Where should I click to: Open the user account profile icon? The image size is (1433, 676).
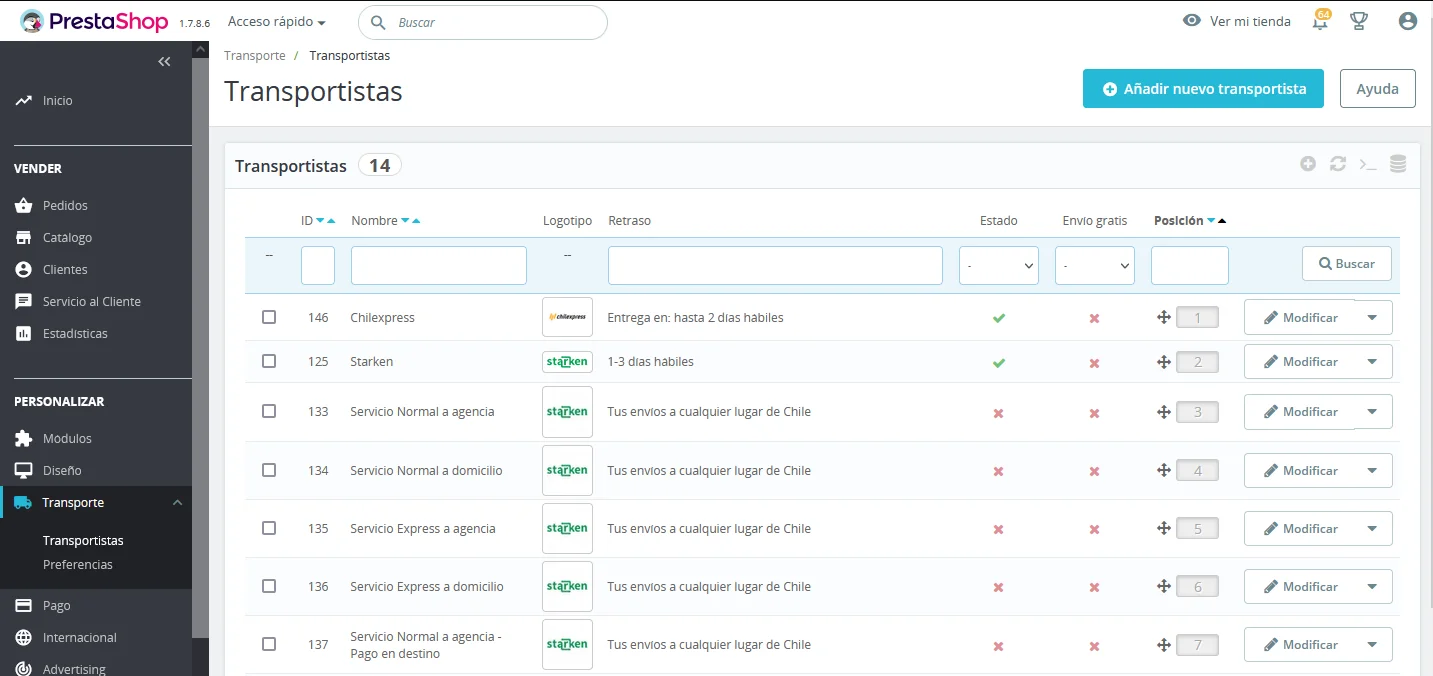1407,21
